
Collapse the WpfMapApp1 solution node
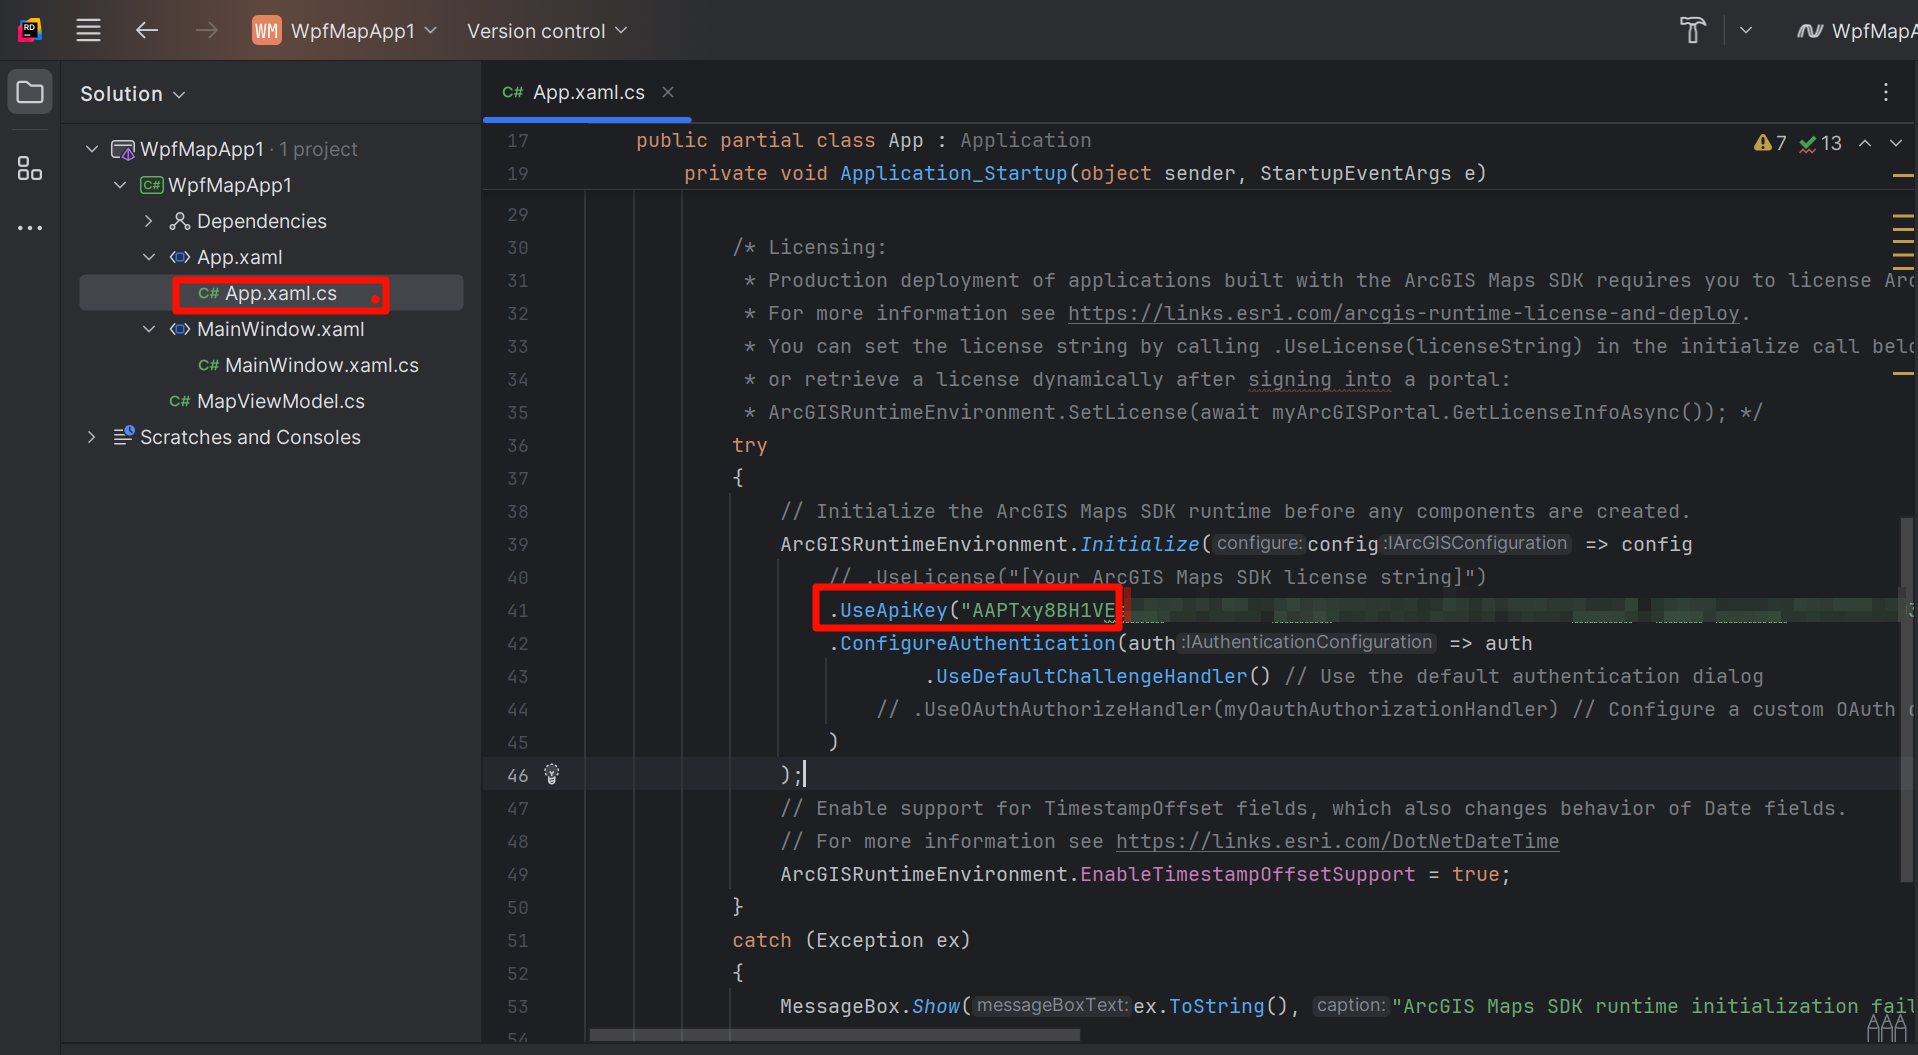(92, 149)
